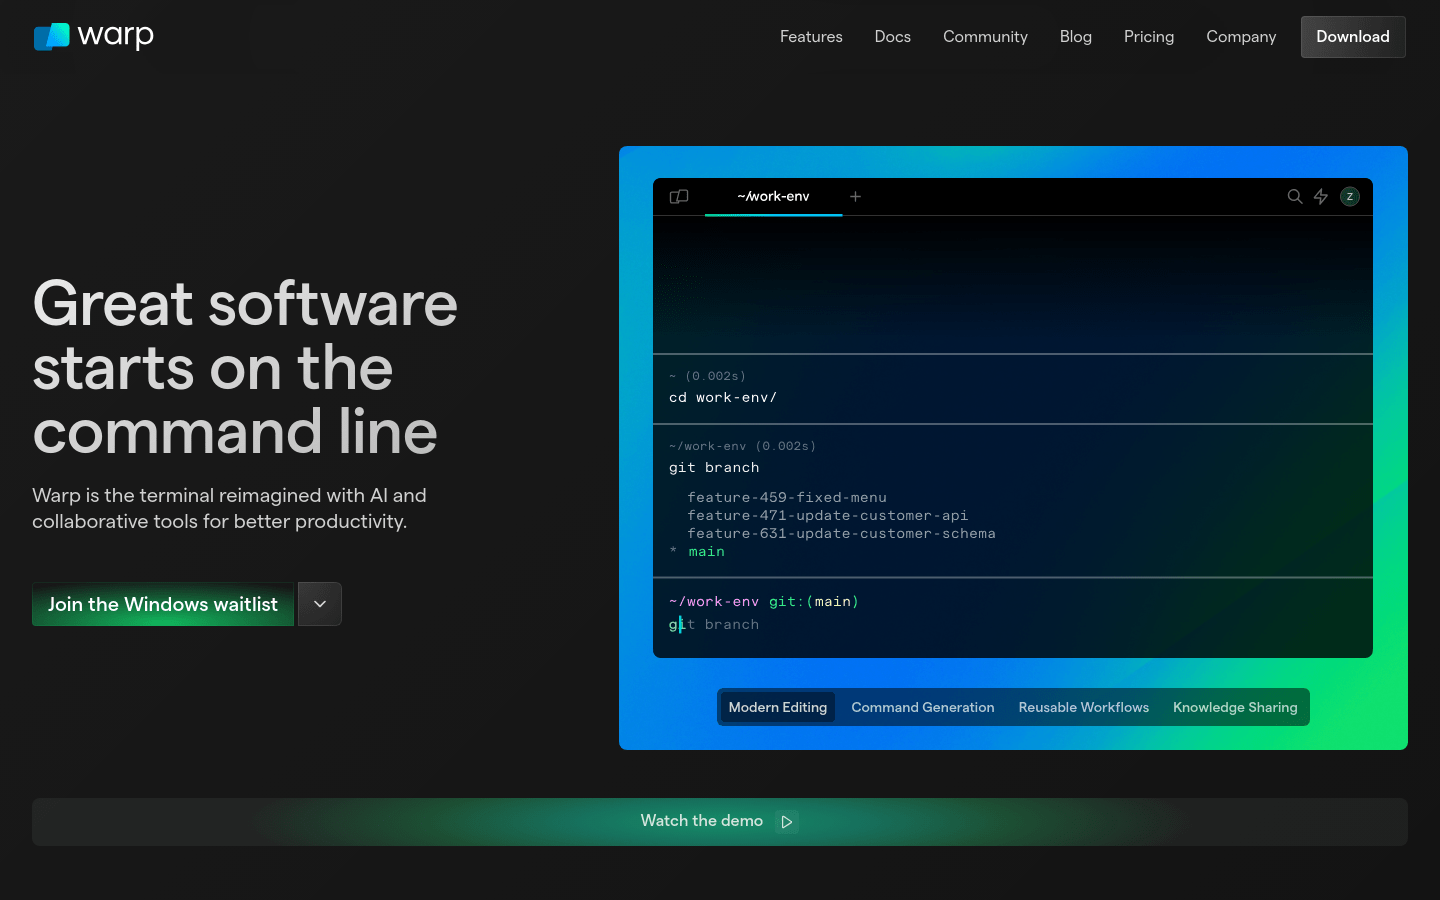Click the Download button

[x=1353, y=37]
